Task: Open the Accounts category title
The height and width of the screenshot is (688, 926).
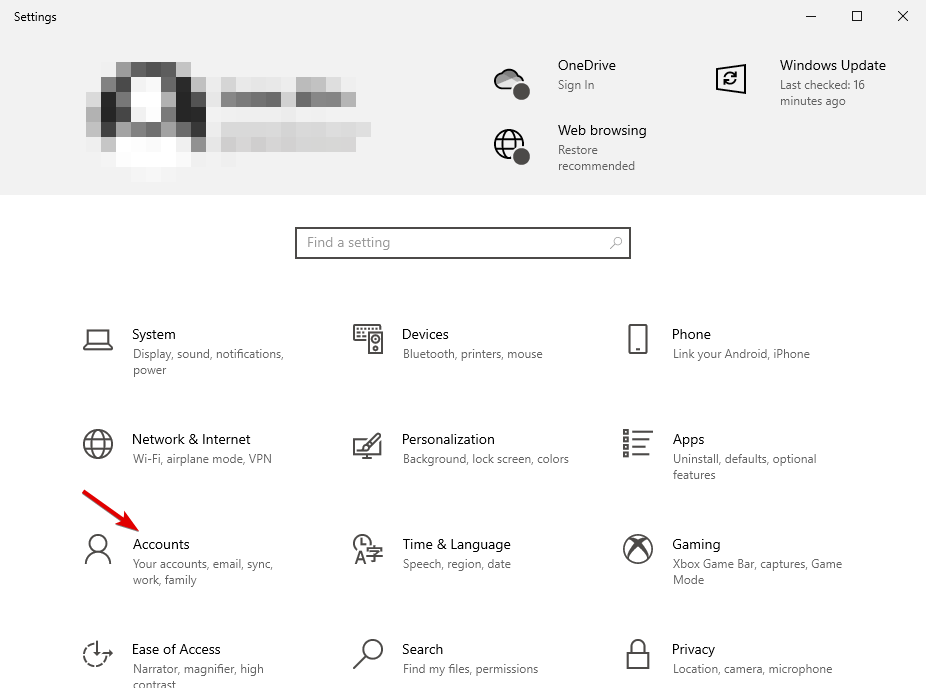Action: click(161, 544)
